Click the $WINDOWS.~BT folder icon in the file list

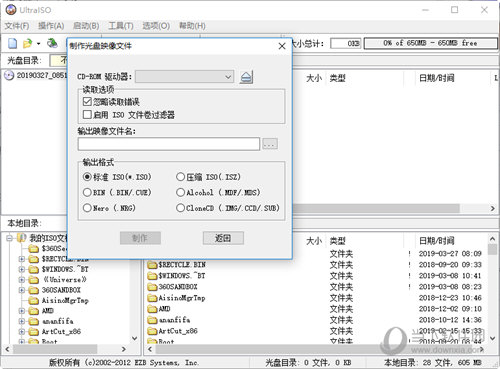coord(152,276)
